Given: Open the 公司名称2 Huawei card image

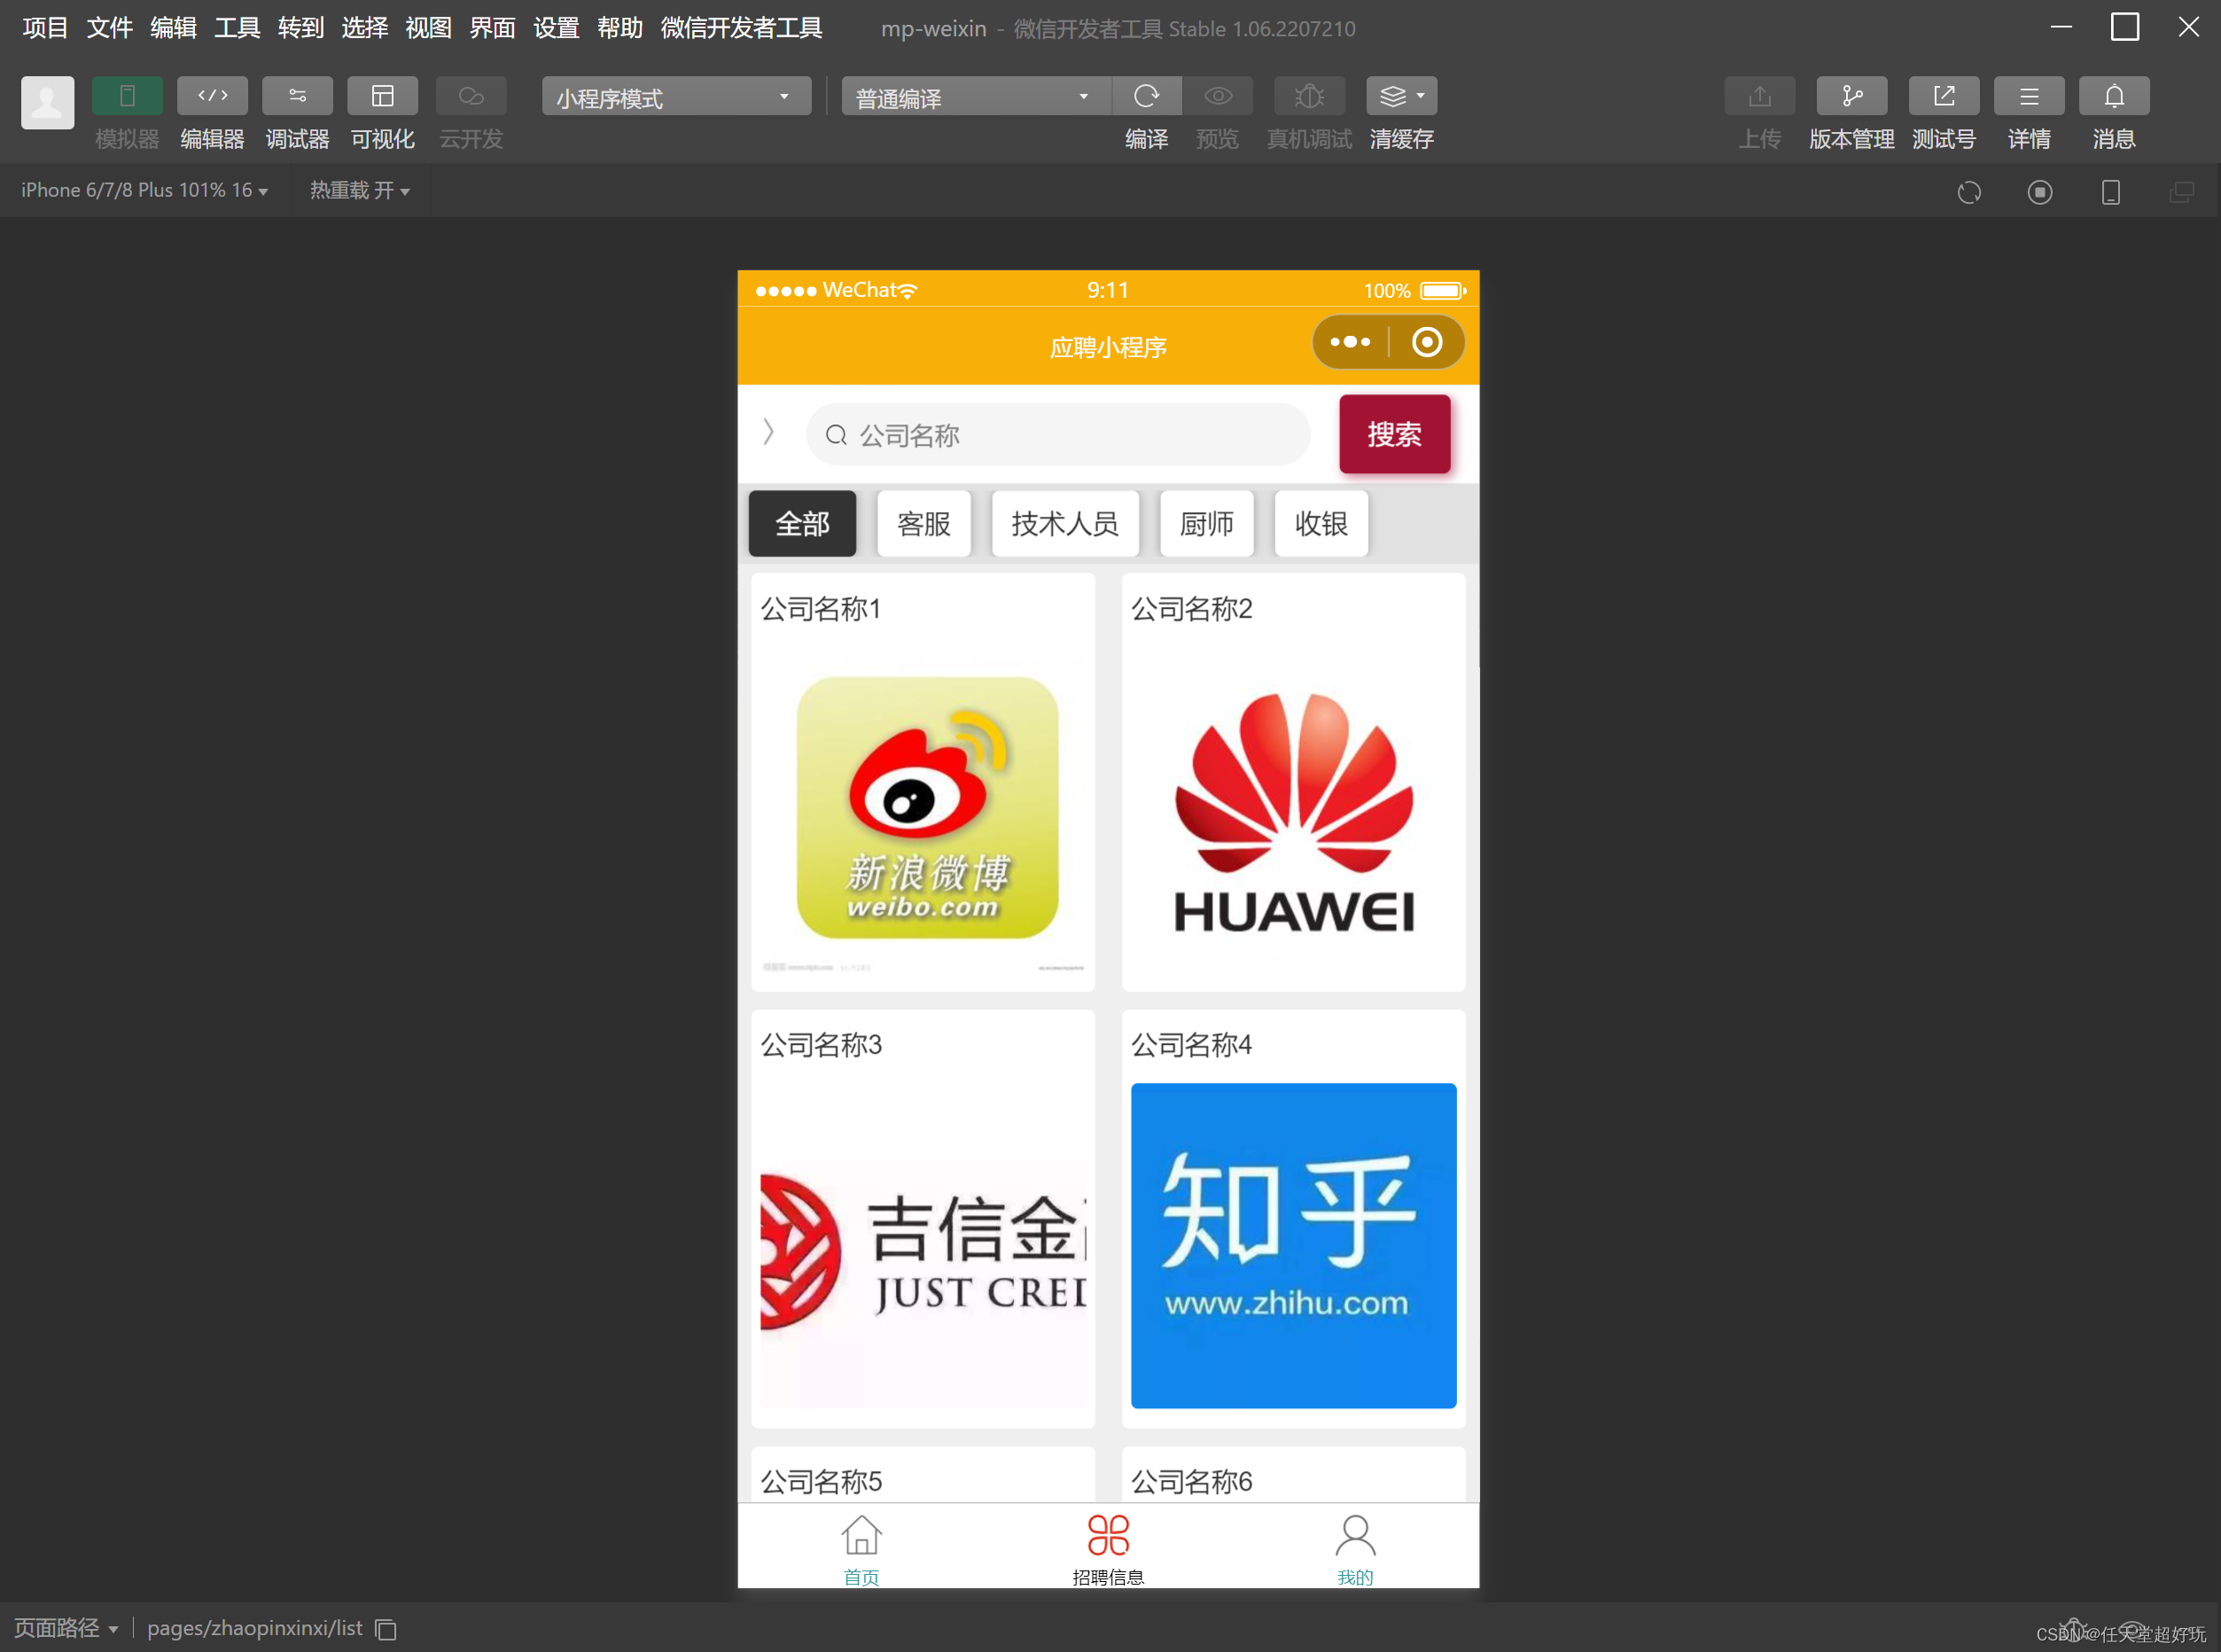Looking at the screenshot, I should point(1293,809).
